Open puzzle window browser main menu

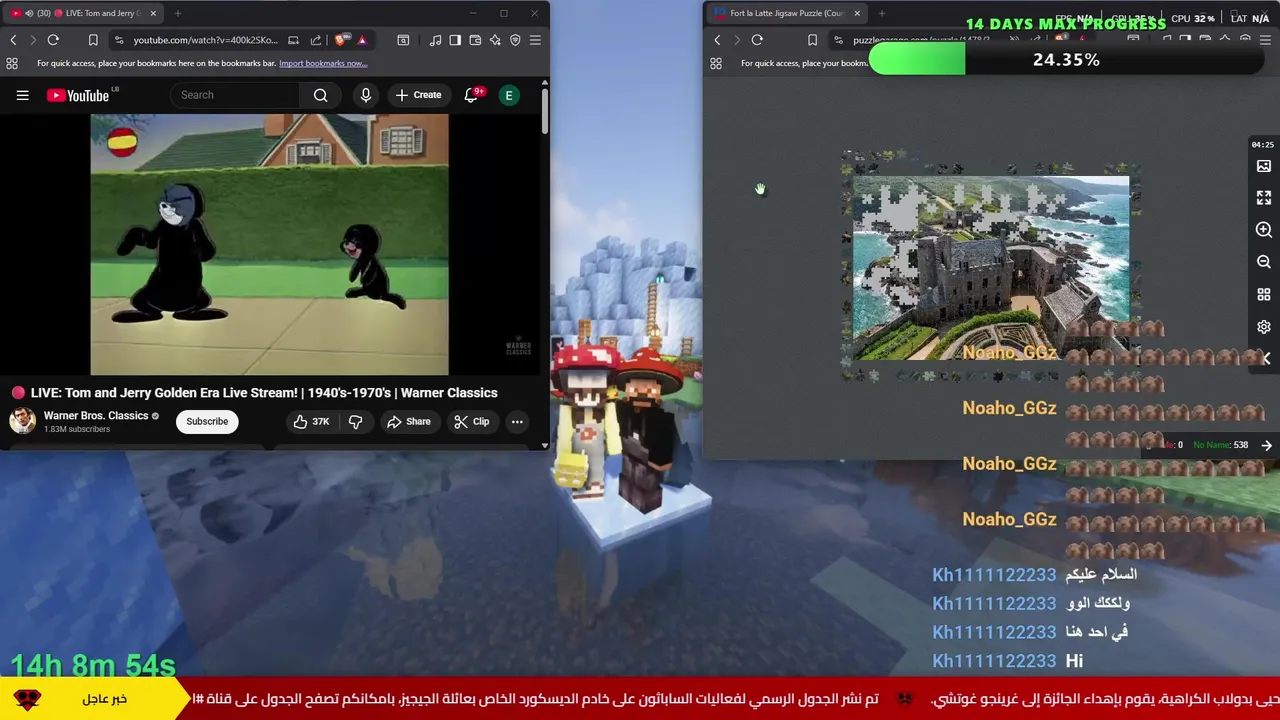(1265, 40)
